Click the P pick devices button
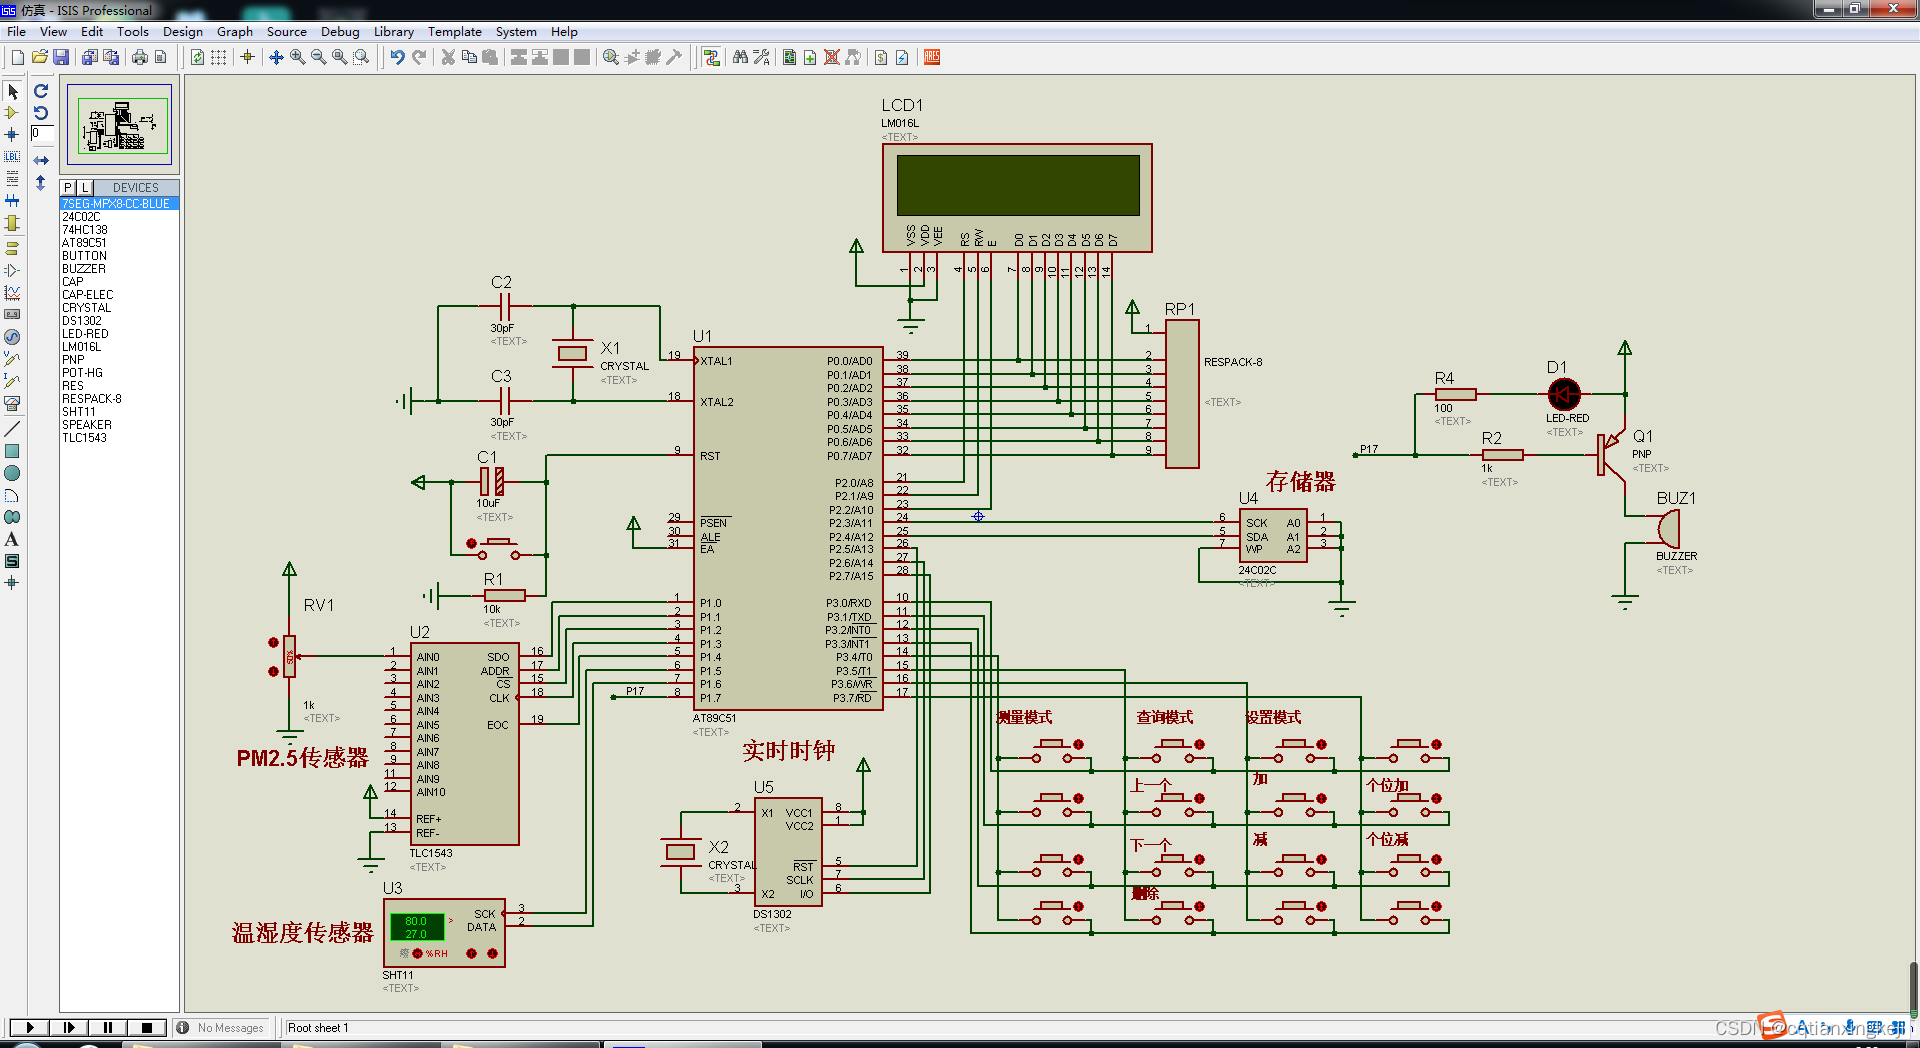 (68, 188)
